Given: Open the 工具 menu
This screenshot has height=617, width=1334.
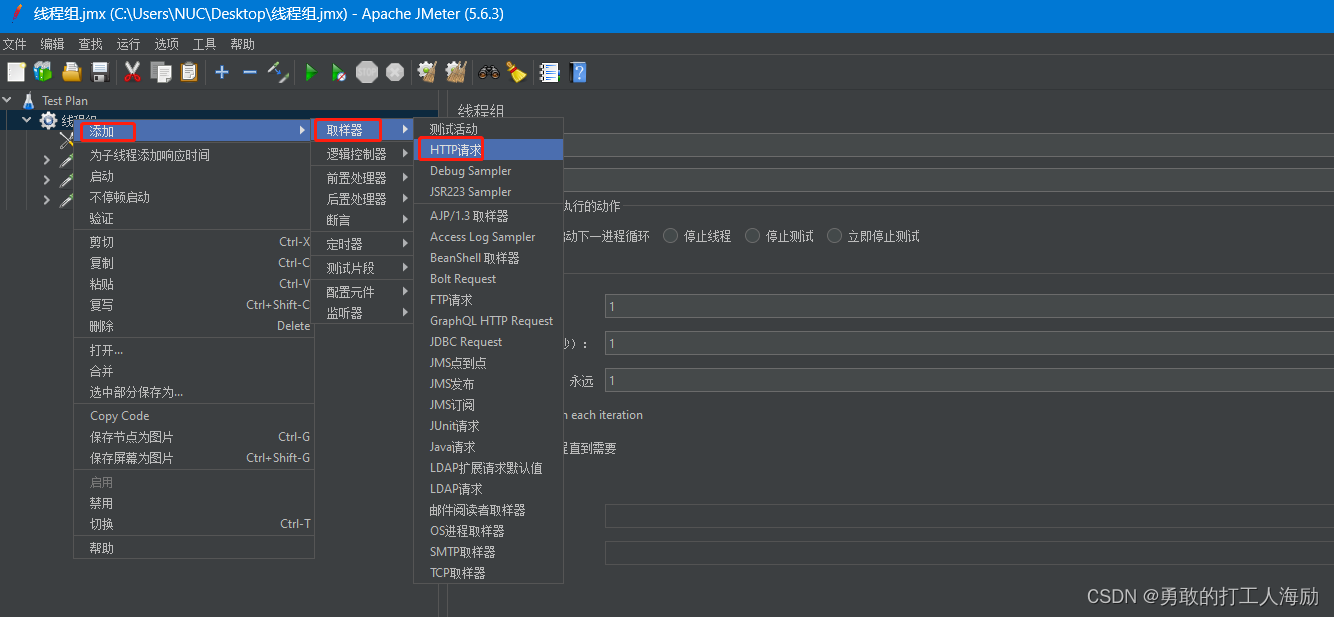Looking at the screenshot, I should 204,44.
